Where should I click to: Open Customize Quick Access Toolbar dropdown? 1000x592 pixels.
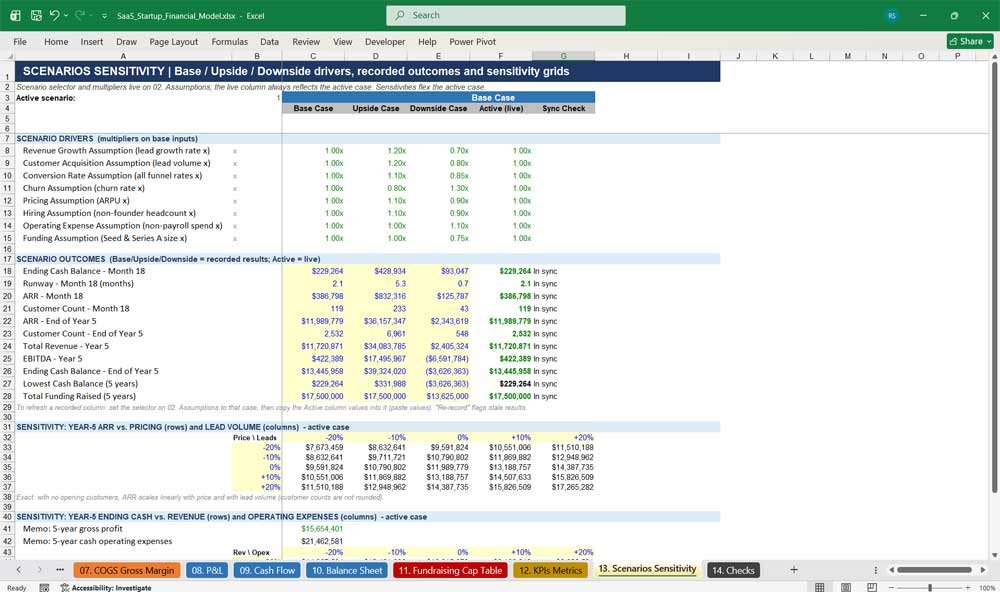coord(104,16)
